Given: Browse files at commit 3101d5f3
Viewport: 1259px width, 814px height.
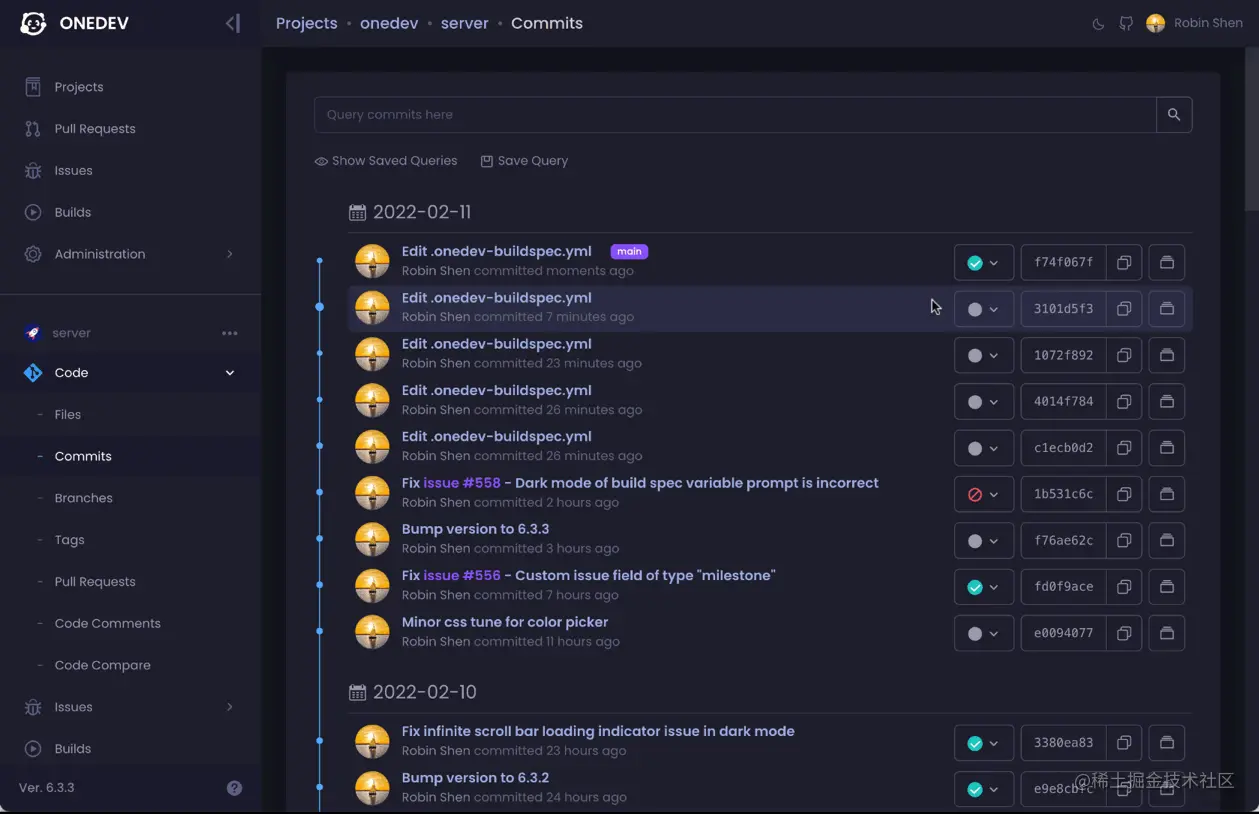Looking at the screenshot, I should pyautogui.click(x=1167, y=309).
